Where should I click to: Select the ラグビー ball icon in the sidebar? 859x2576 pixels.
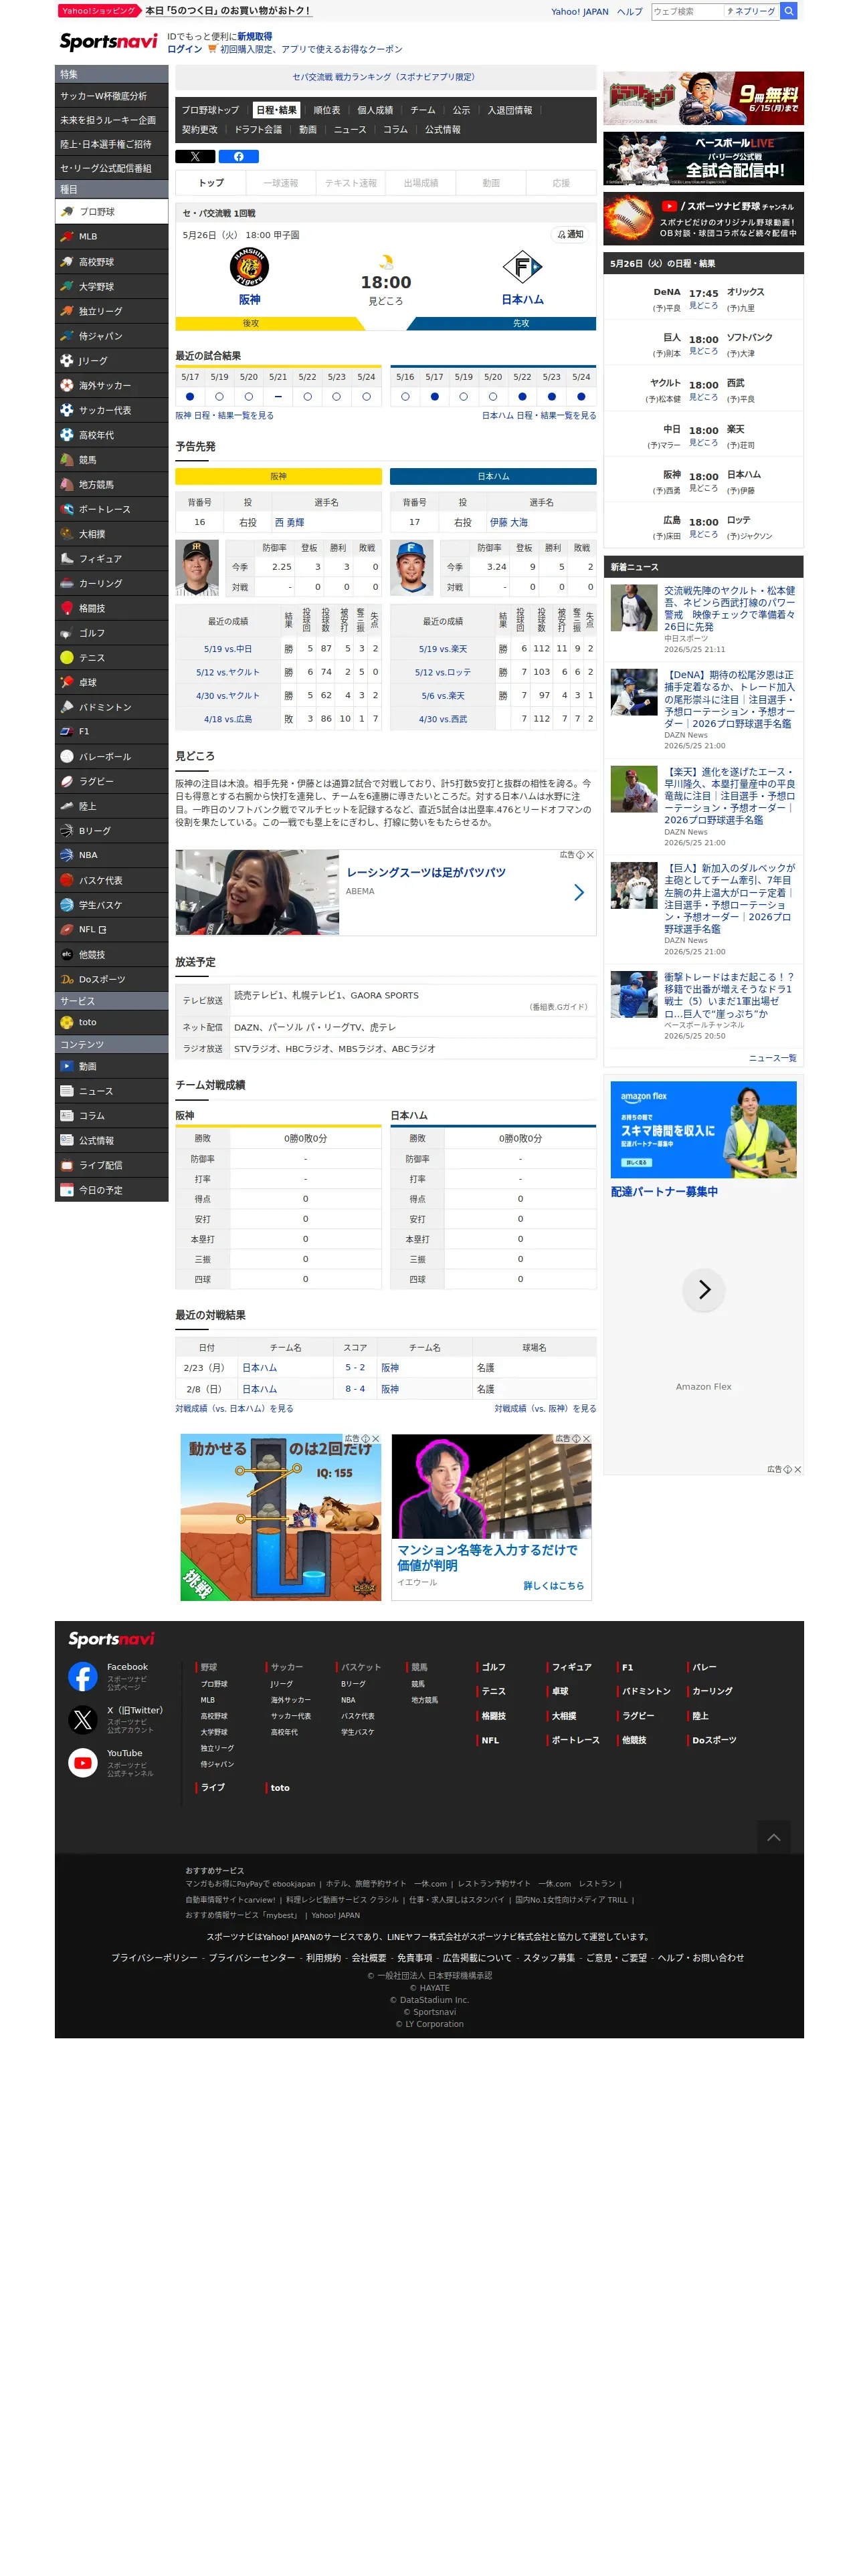point(67,782)
